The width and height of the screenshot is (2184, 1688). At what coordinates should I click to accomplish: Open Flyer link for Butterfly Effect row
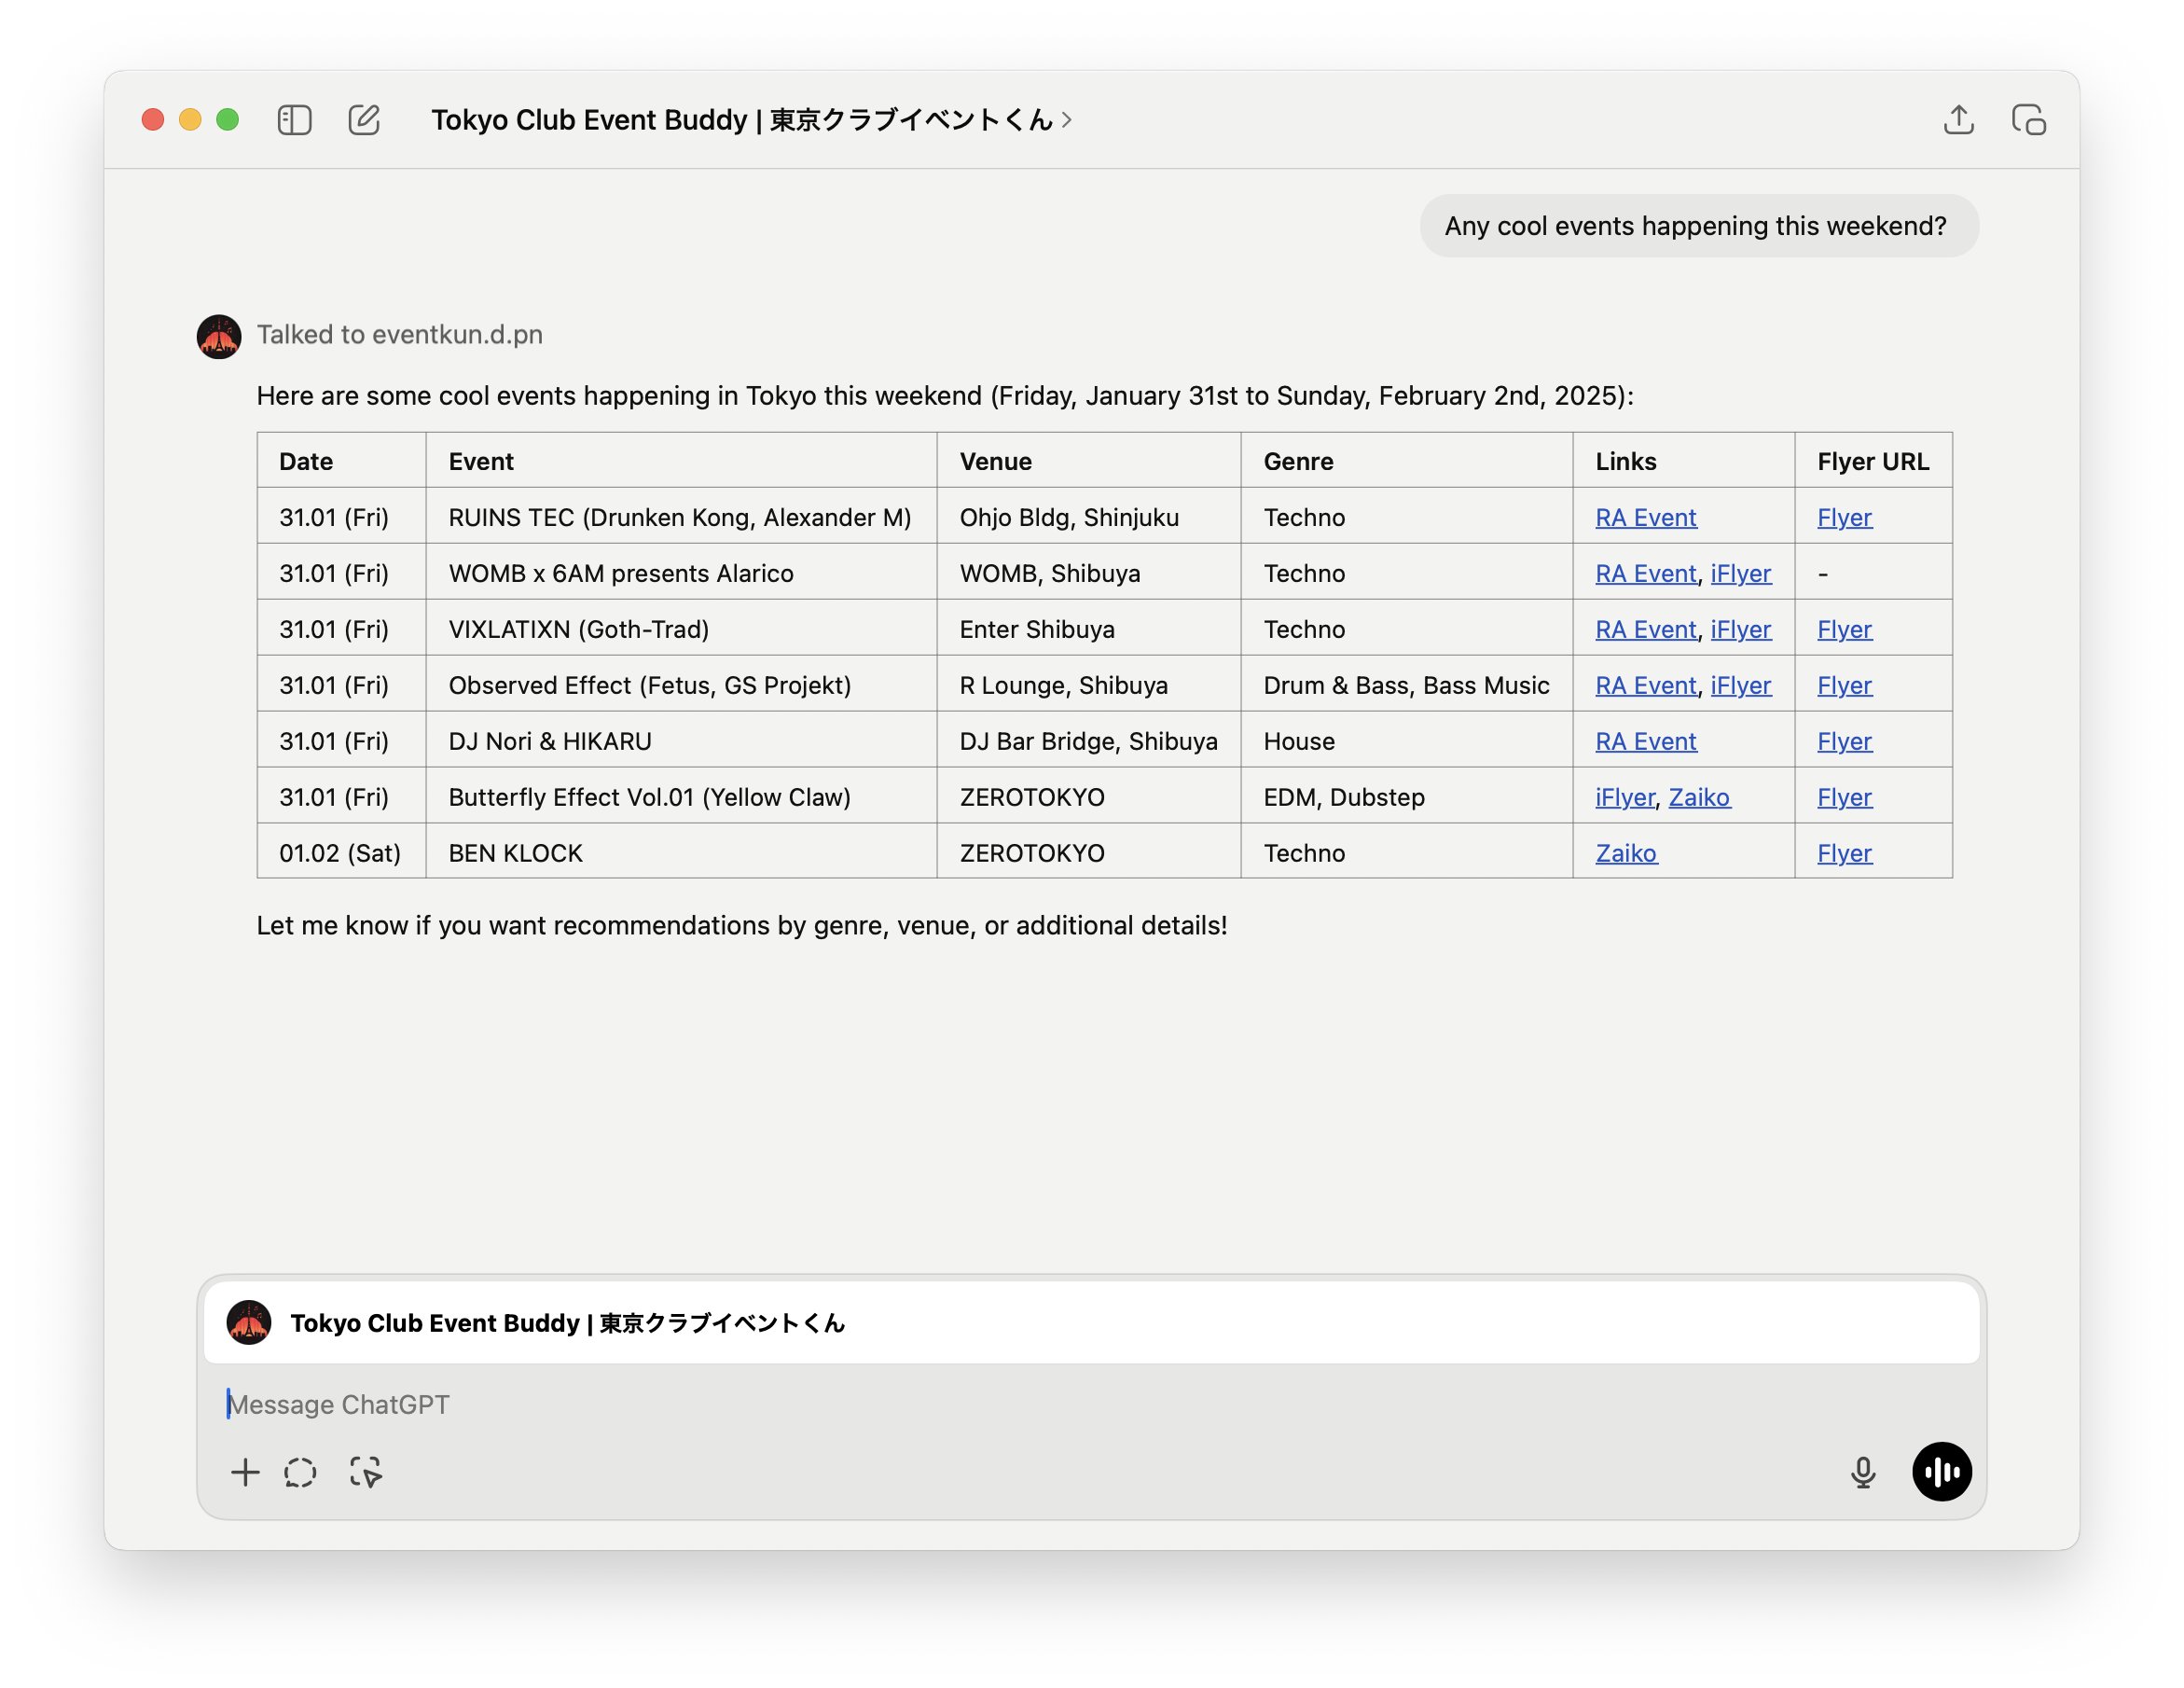1844,797
